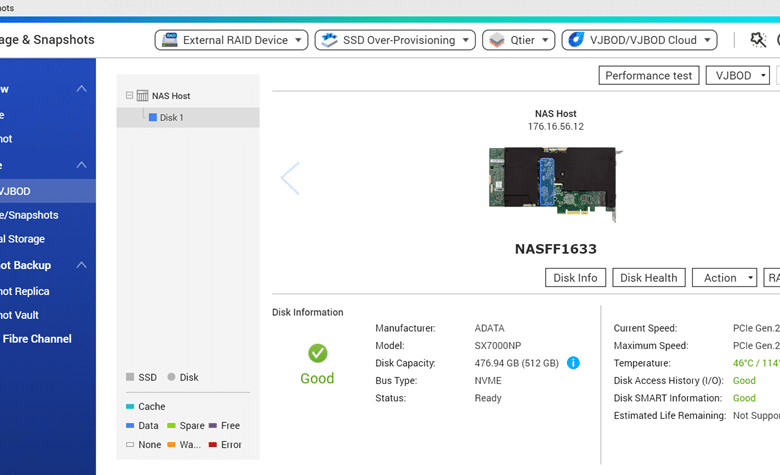
Task: Select Disk 1 in the tree
Action: point(188,117)
